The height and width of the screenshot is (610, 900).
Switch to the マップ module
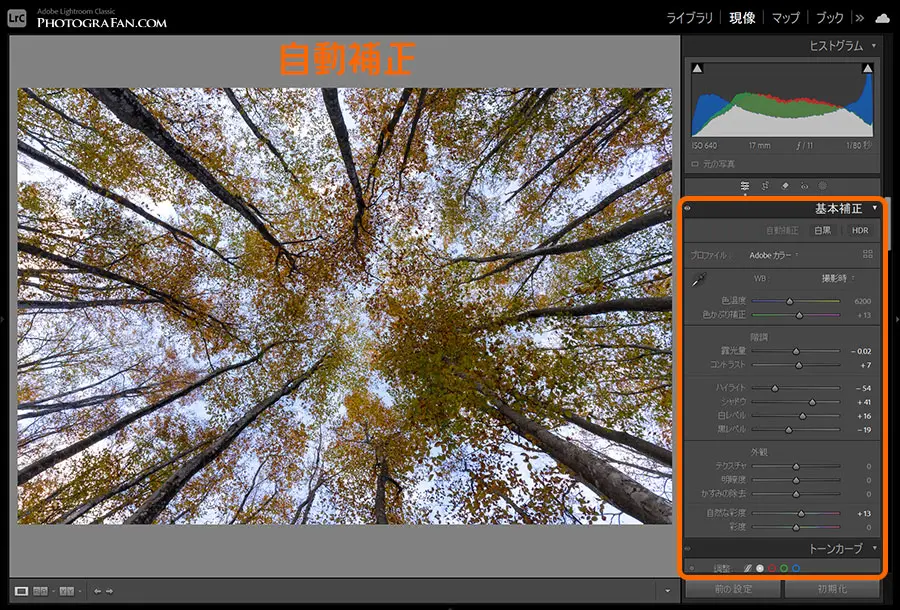coord(785,18)
